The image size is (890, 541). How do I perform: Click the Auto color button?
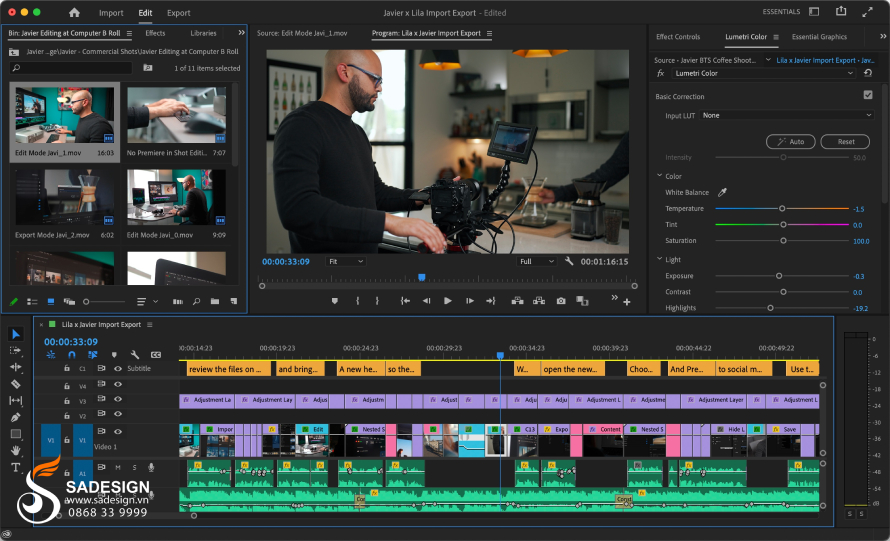[x=791, y=141]
